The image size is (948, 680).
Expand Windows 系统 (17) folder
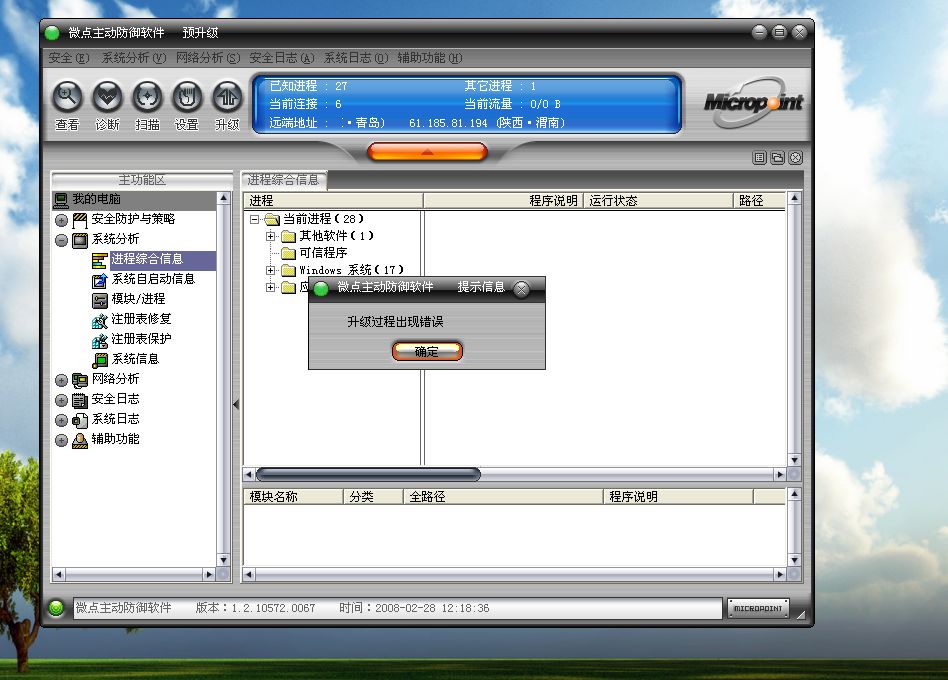point(271,270)
